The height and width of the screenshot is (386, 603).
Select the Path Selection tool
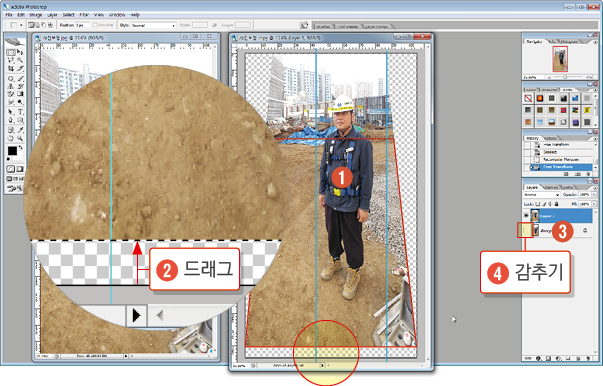pyautogui.click(x=11, y=112)
